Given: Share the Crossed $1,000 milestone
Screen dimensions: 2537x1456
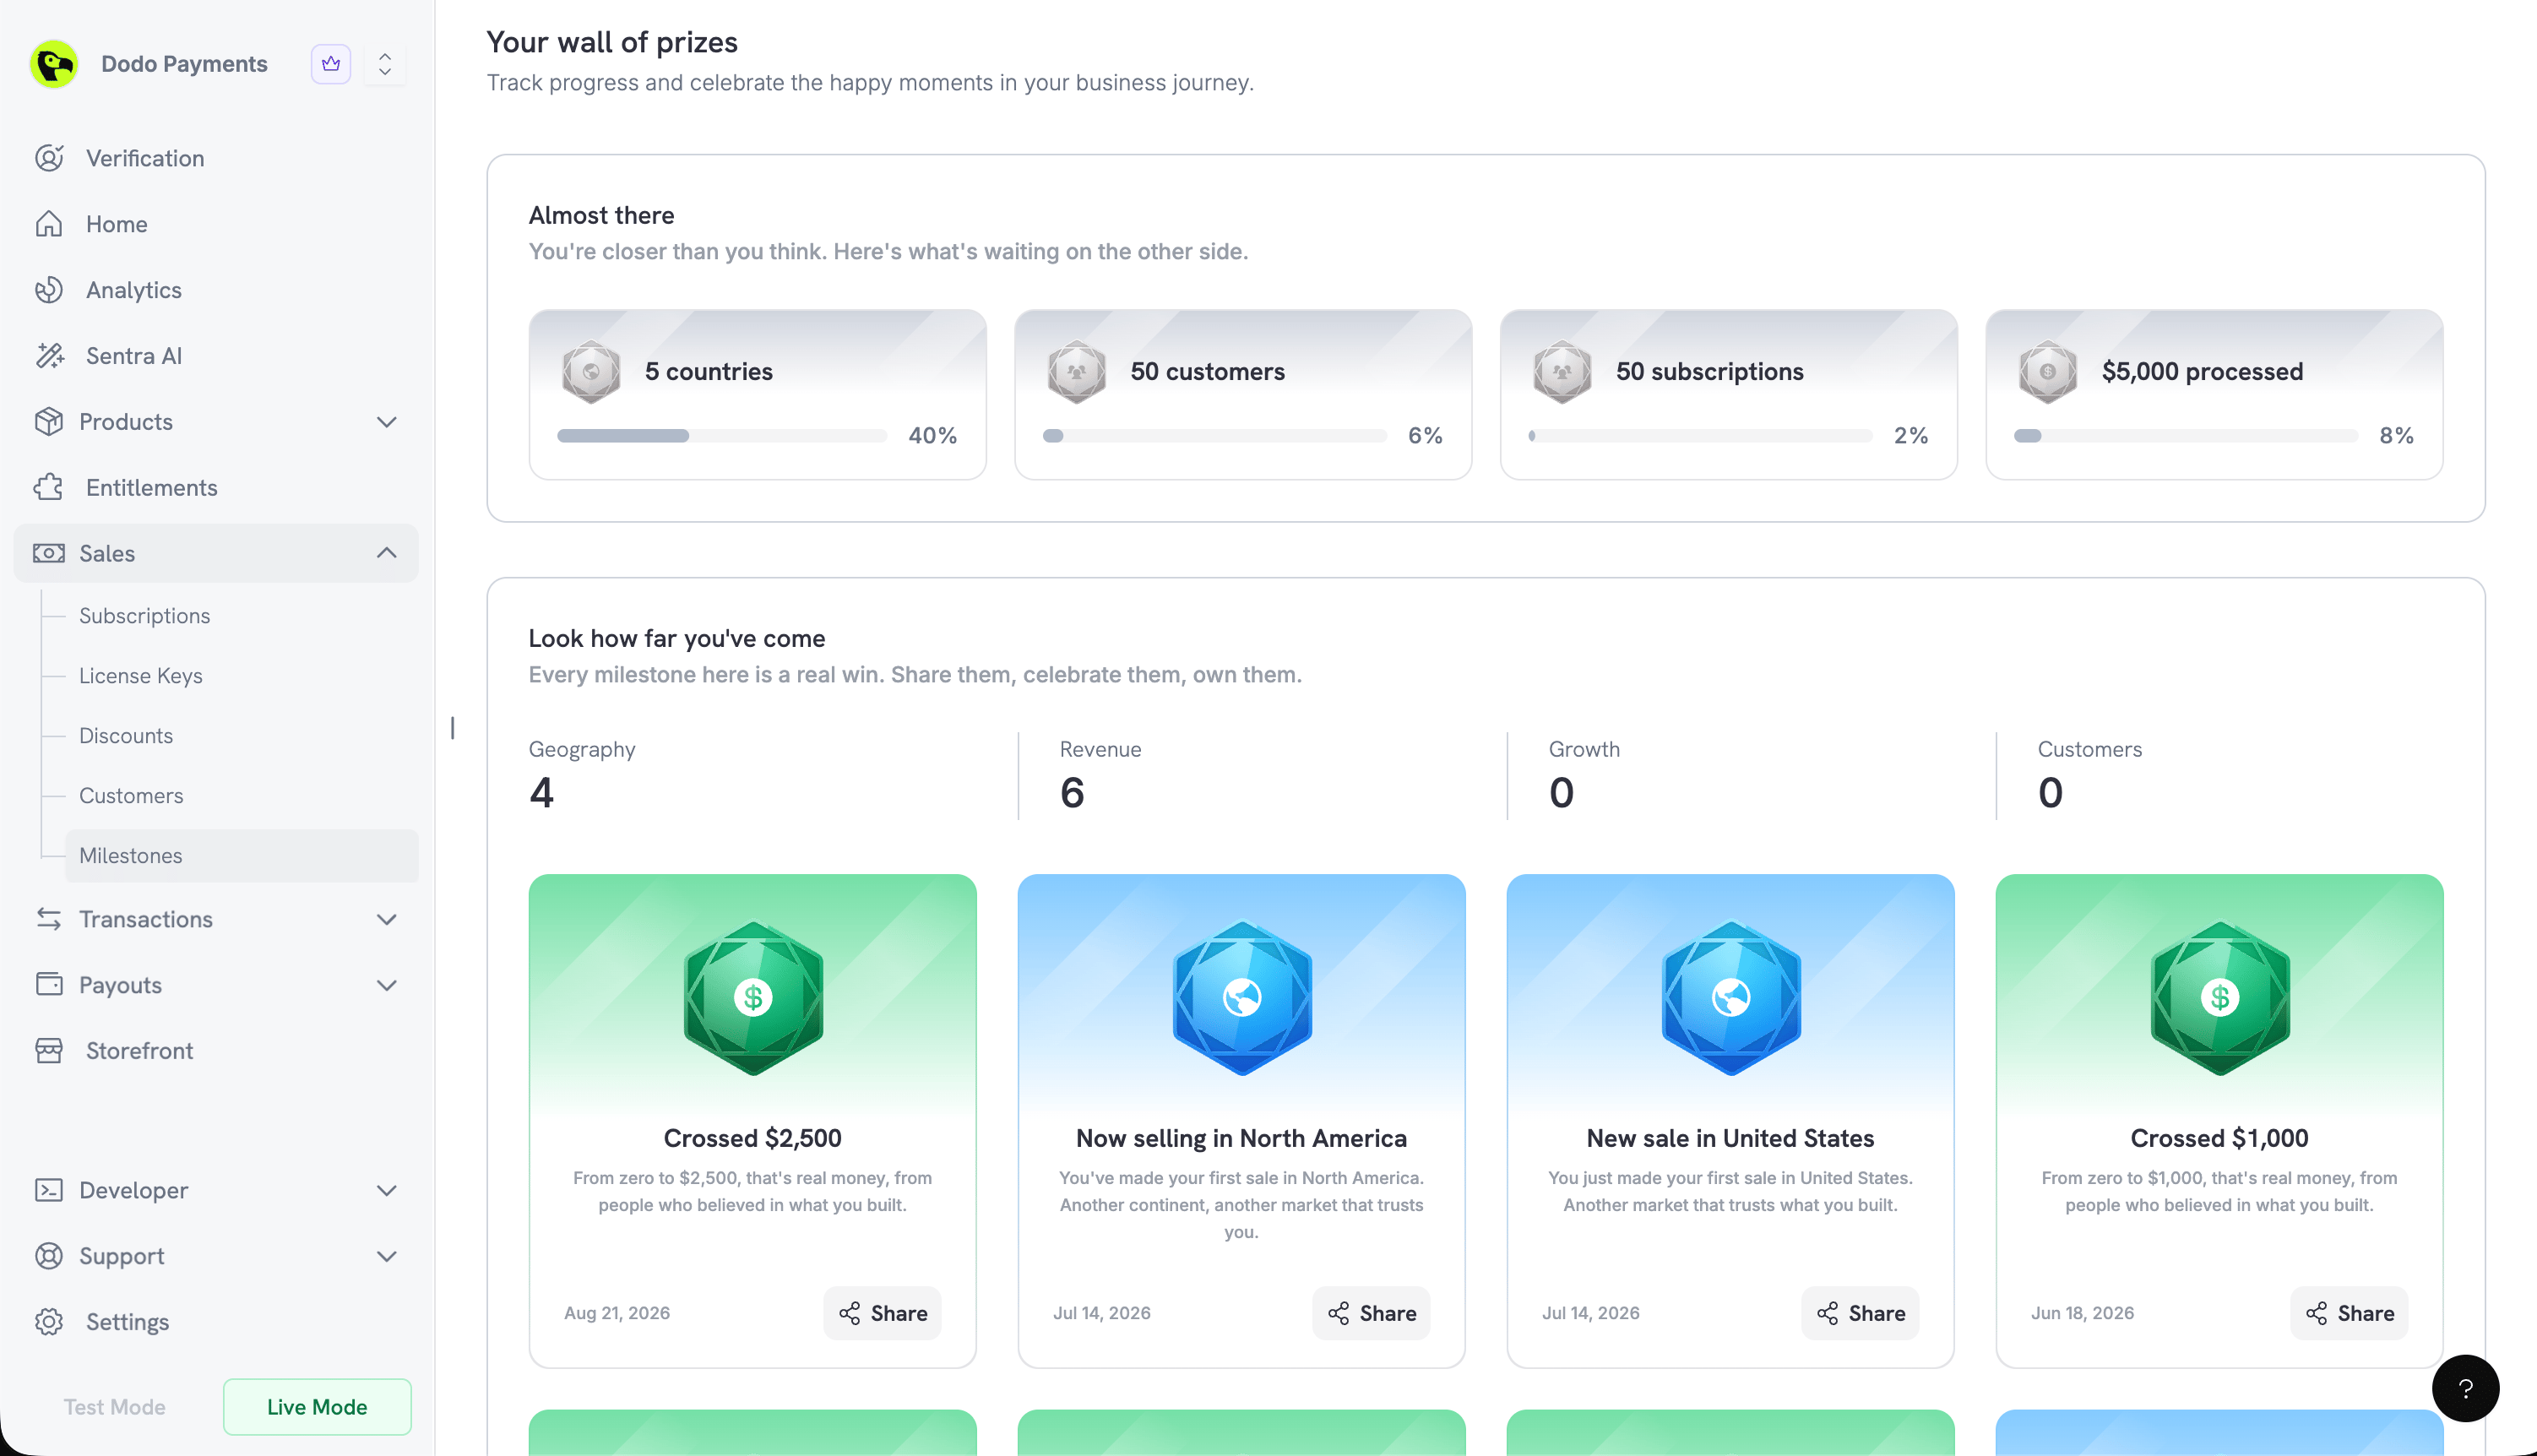Looking at the screenshot, I should [2349, 1313].
